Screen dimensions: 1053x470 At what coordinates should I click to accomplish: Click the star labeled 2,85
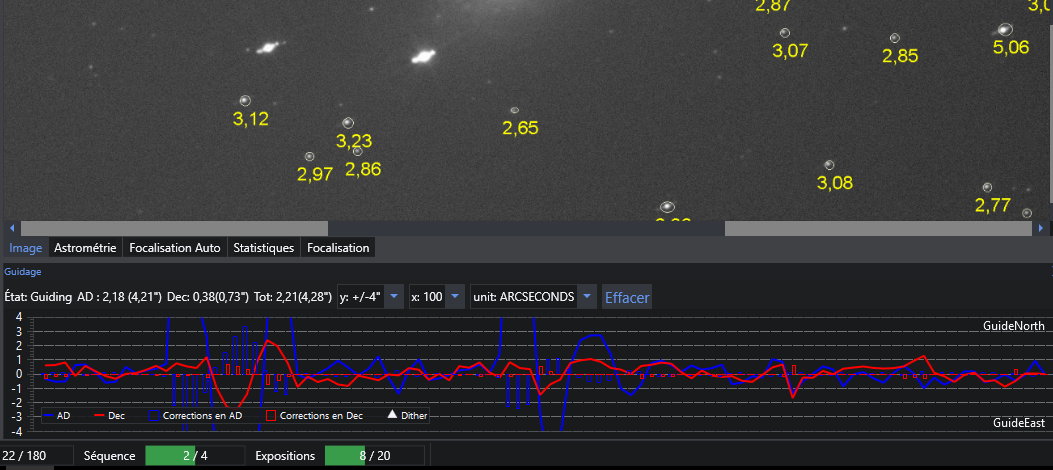(895, 38)
